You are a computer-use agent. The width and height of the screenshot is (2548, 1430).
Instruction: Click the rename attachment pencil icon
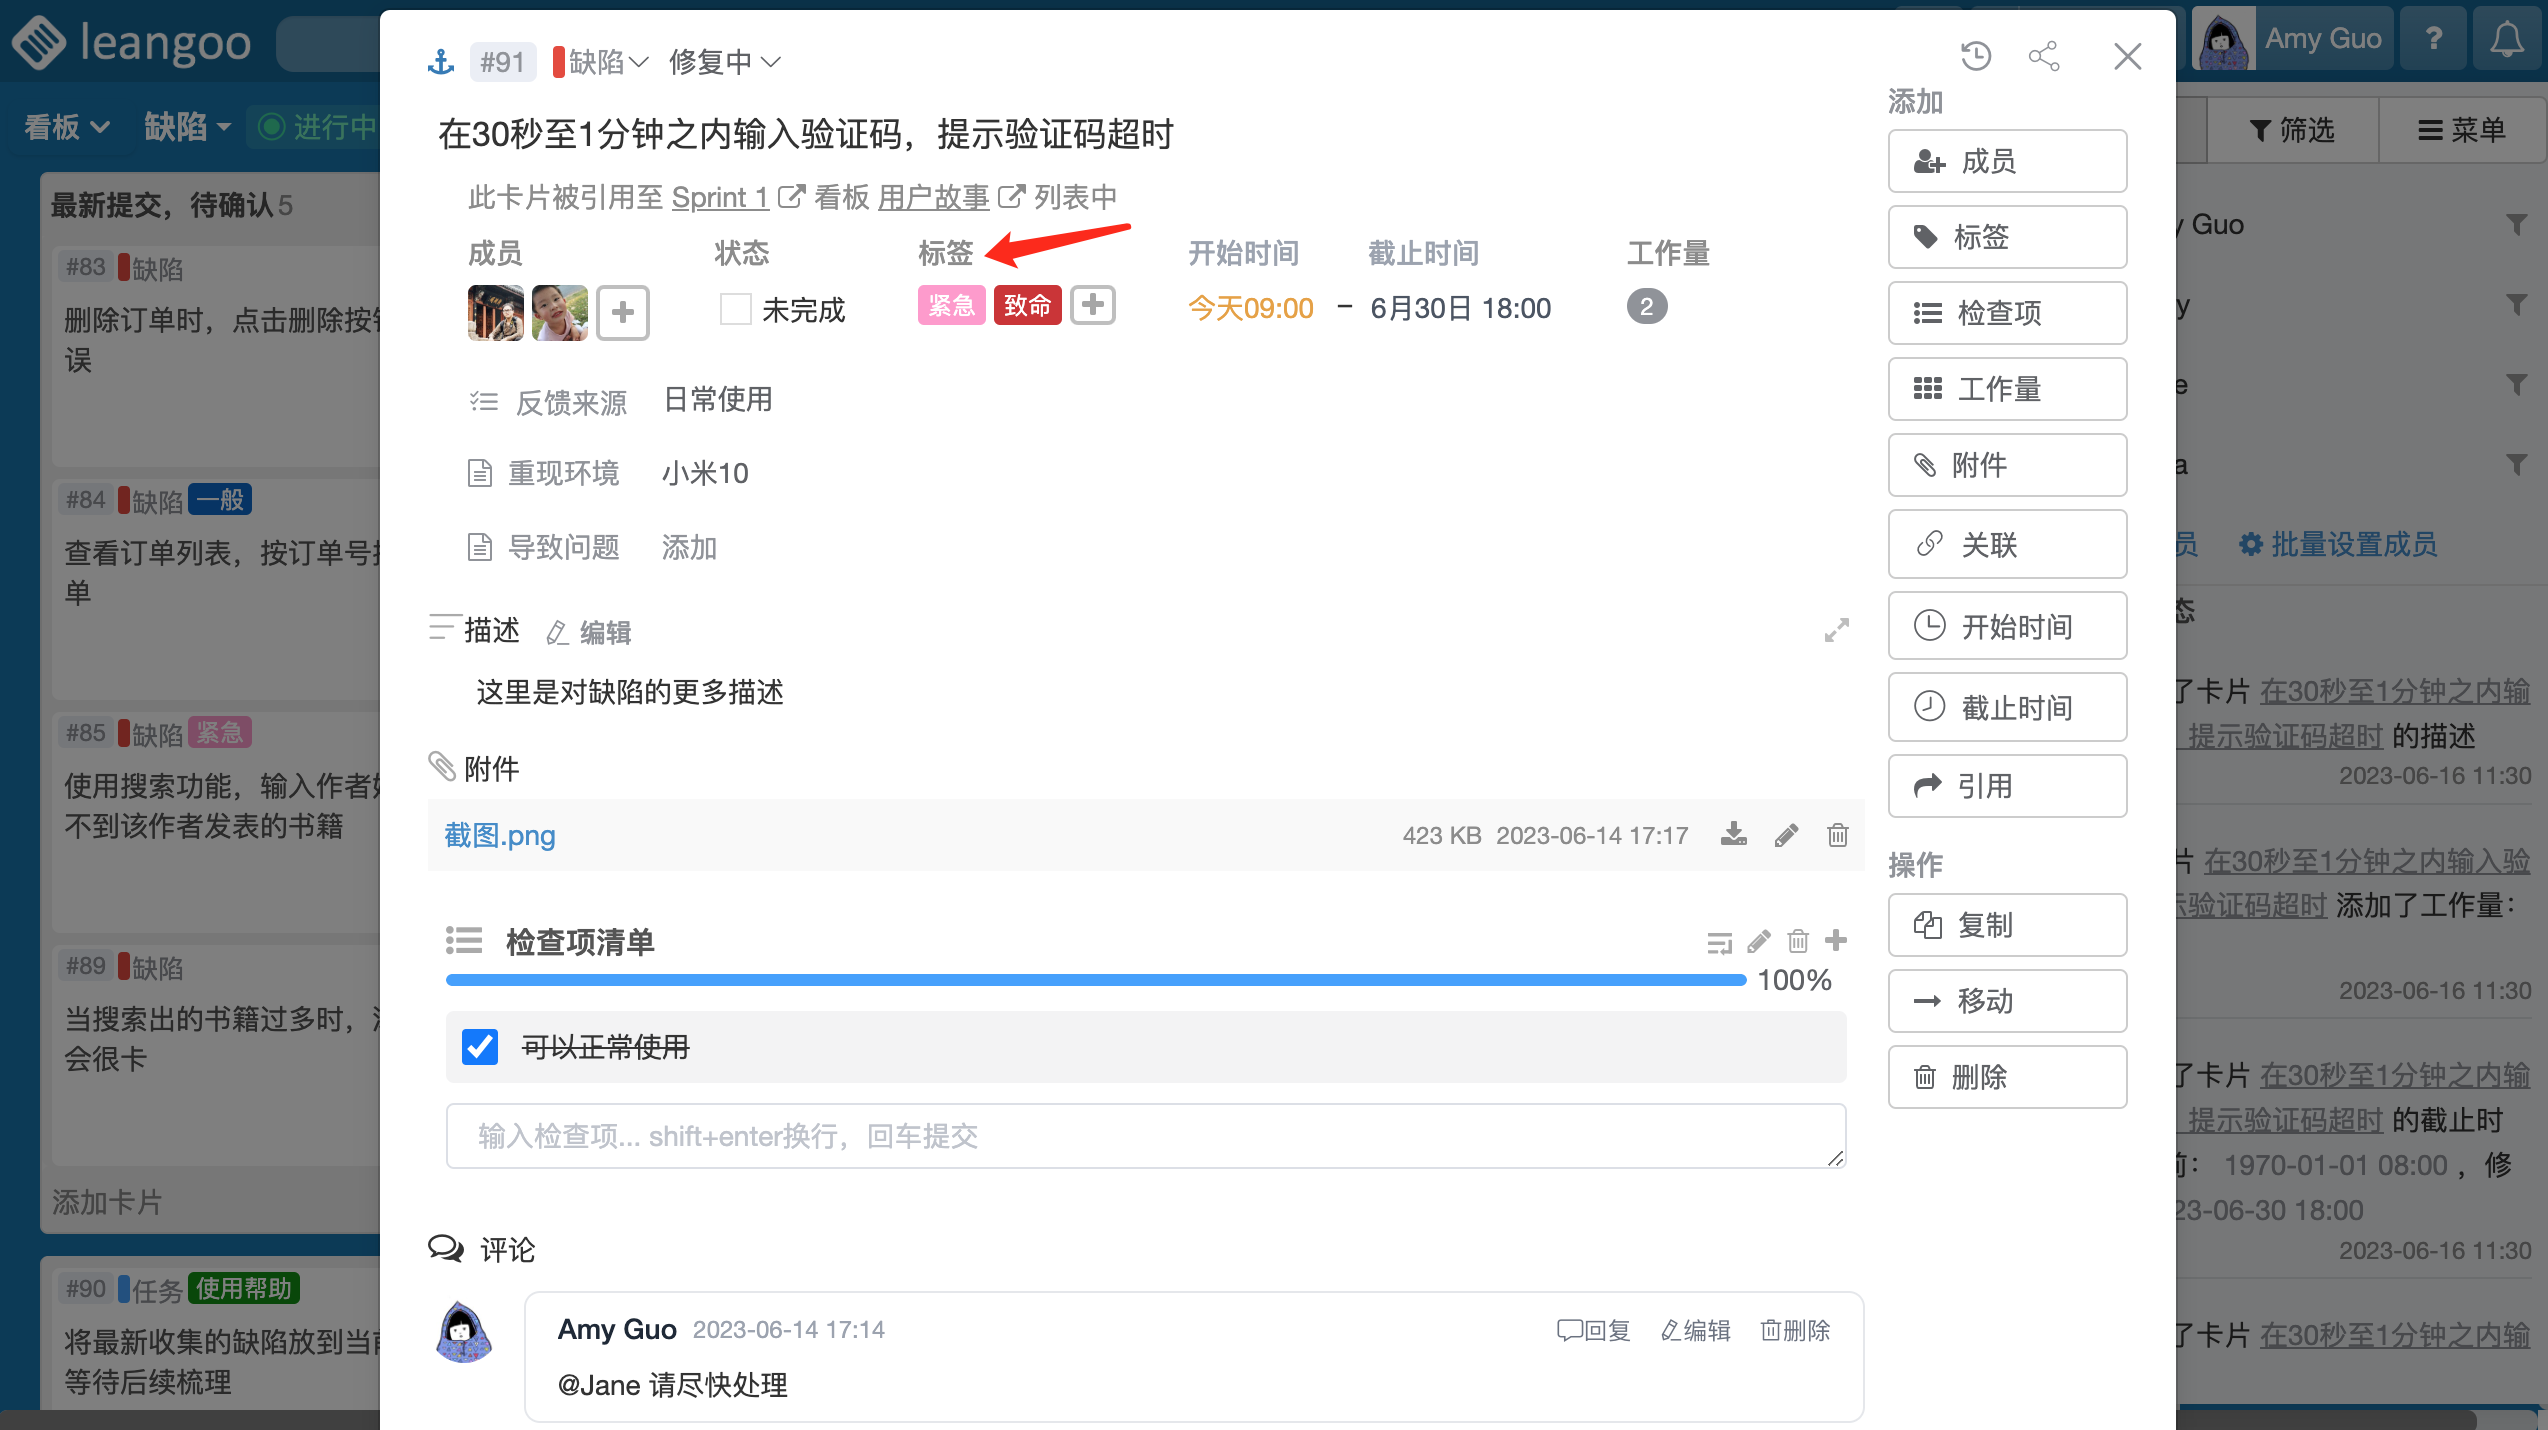click(1787, 835)
